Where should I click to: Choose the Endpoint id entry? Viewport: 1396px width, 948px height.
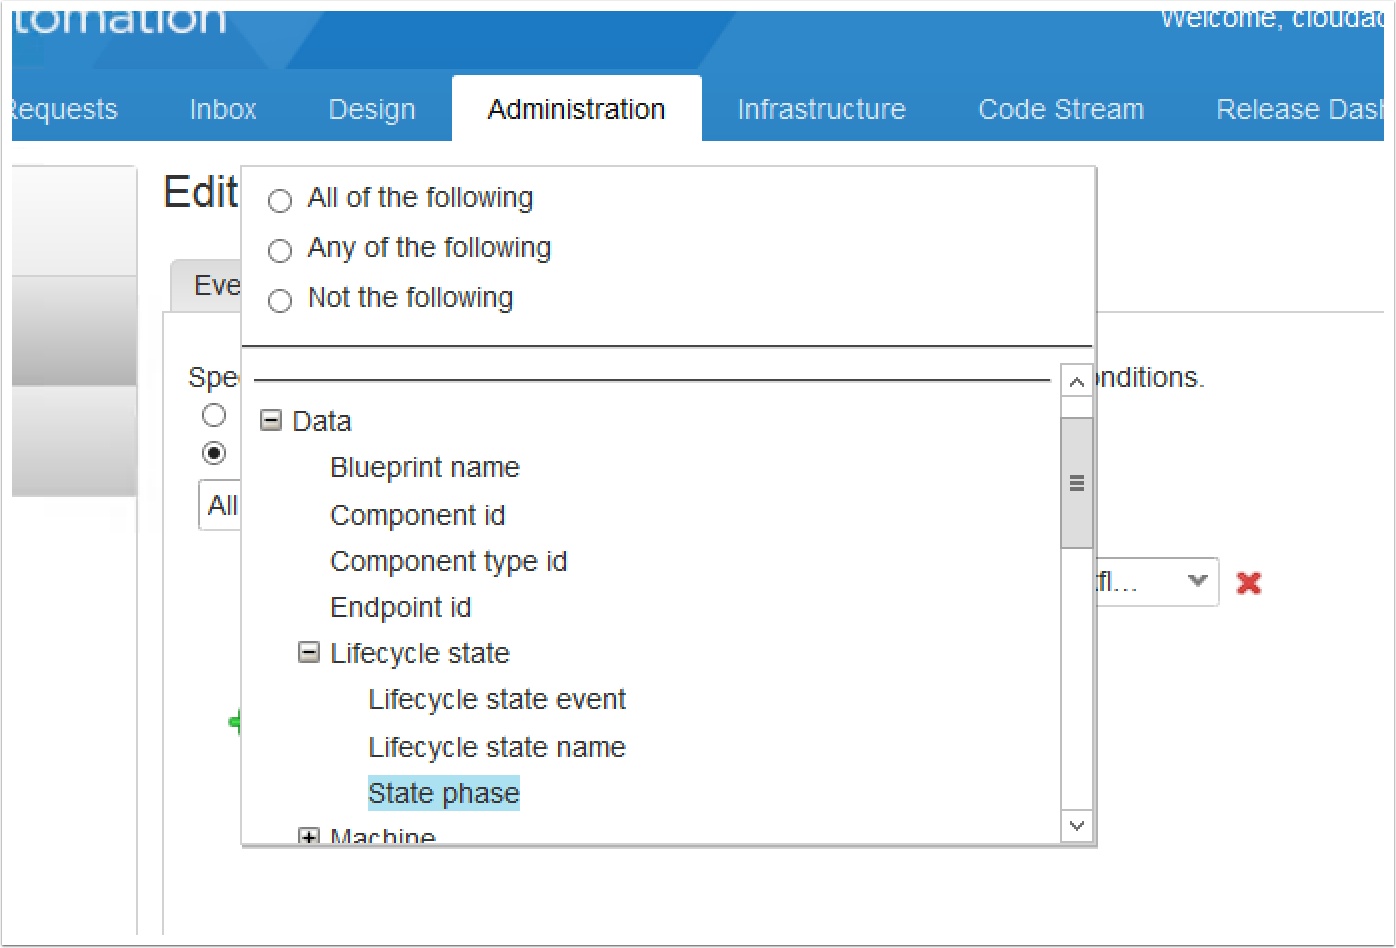point(400,608)
